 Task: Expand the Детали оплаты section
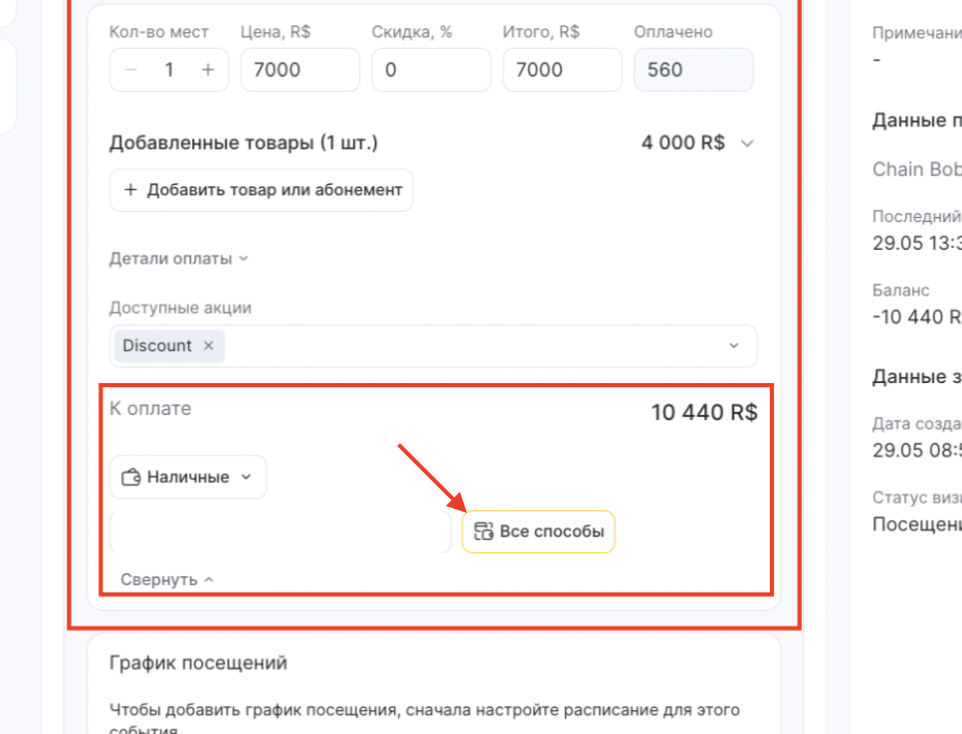[x=179, y=258]
